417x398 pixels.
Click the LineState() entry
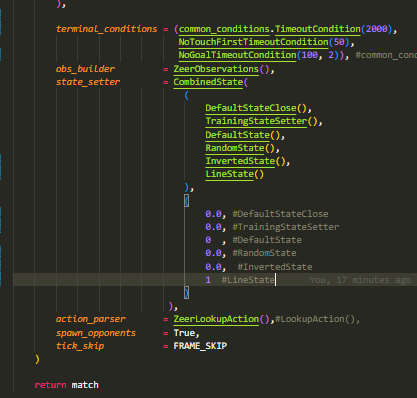coord(234,174)
